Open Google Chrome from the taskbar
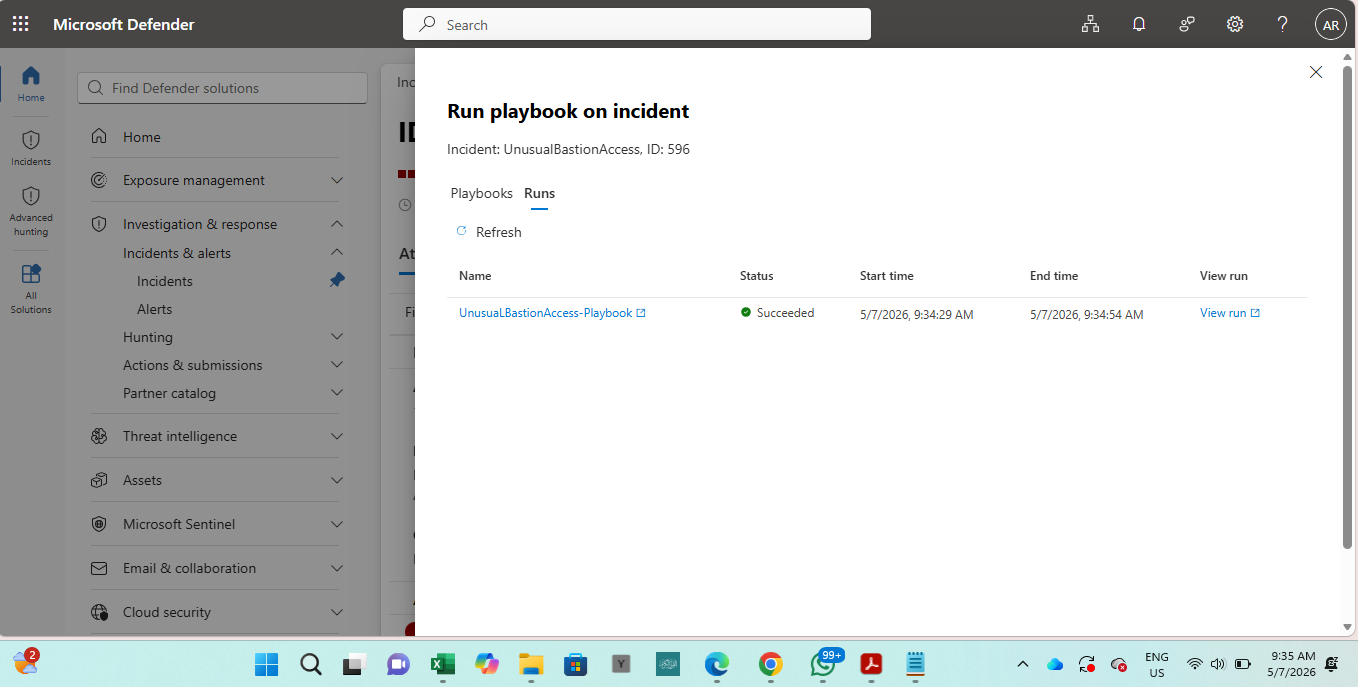 pos(770,664)
